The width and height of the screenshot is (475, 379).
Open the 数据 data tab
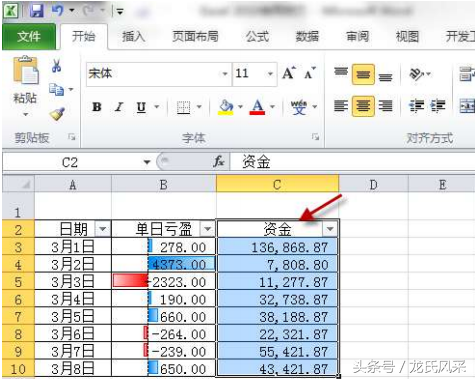307,36
